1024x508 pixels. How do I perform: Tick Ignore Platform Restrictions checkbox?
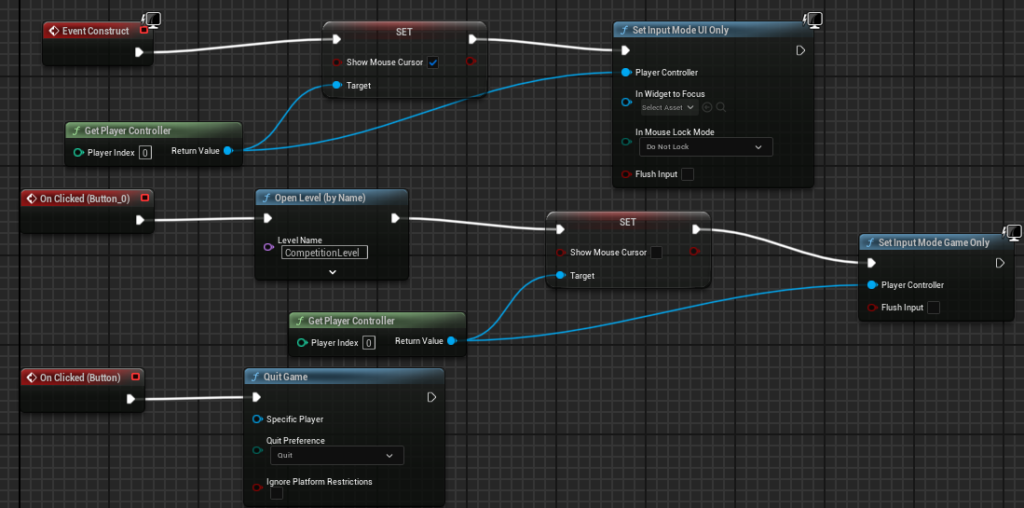pos(277,494)
